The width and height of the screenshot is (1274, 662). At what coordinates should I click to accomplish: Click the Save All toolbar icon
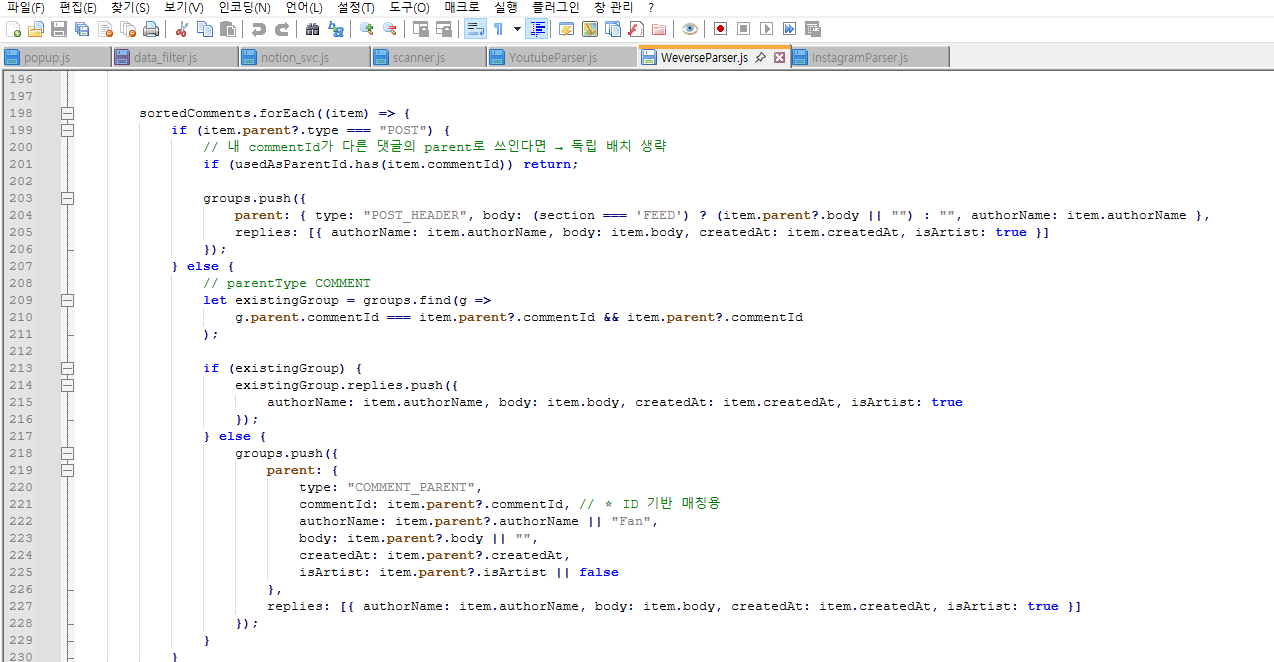(x=82, y=29)
